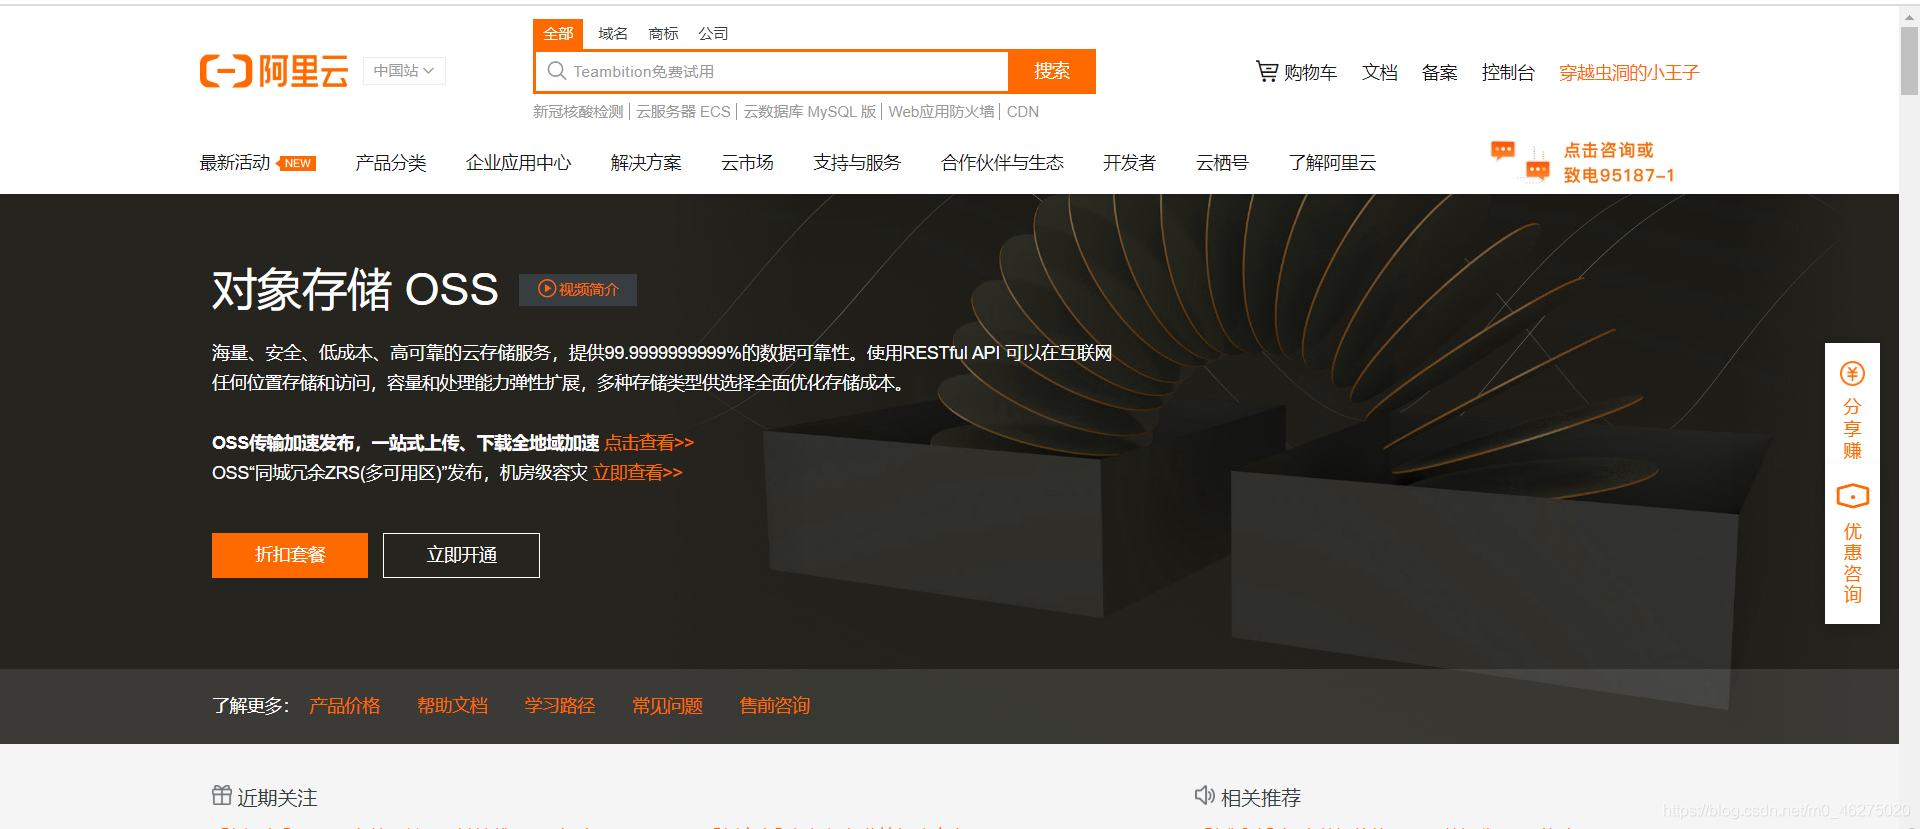Image resolution: width=1920 pixels, height=829 pixels.
Task: Click the gift icon beside 近期关注
Action: [222, 795]
